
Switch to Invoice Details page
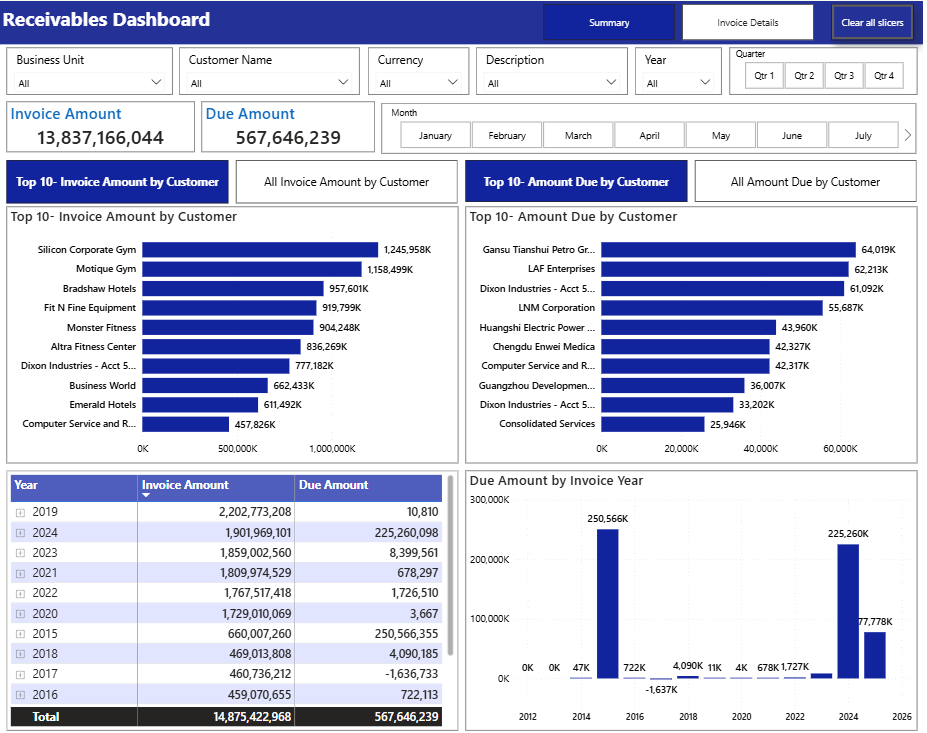(x=748, y=22)
